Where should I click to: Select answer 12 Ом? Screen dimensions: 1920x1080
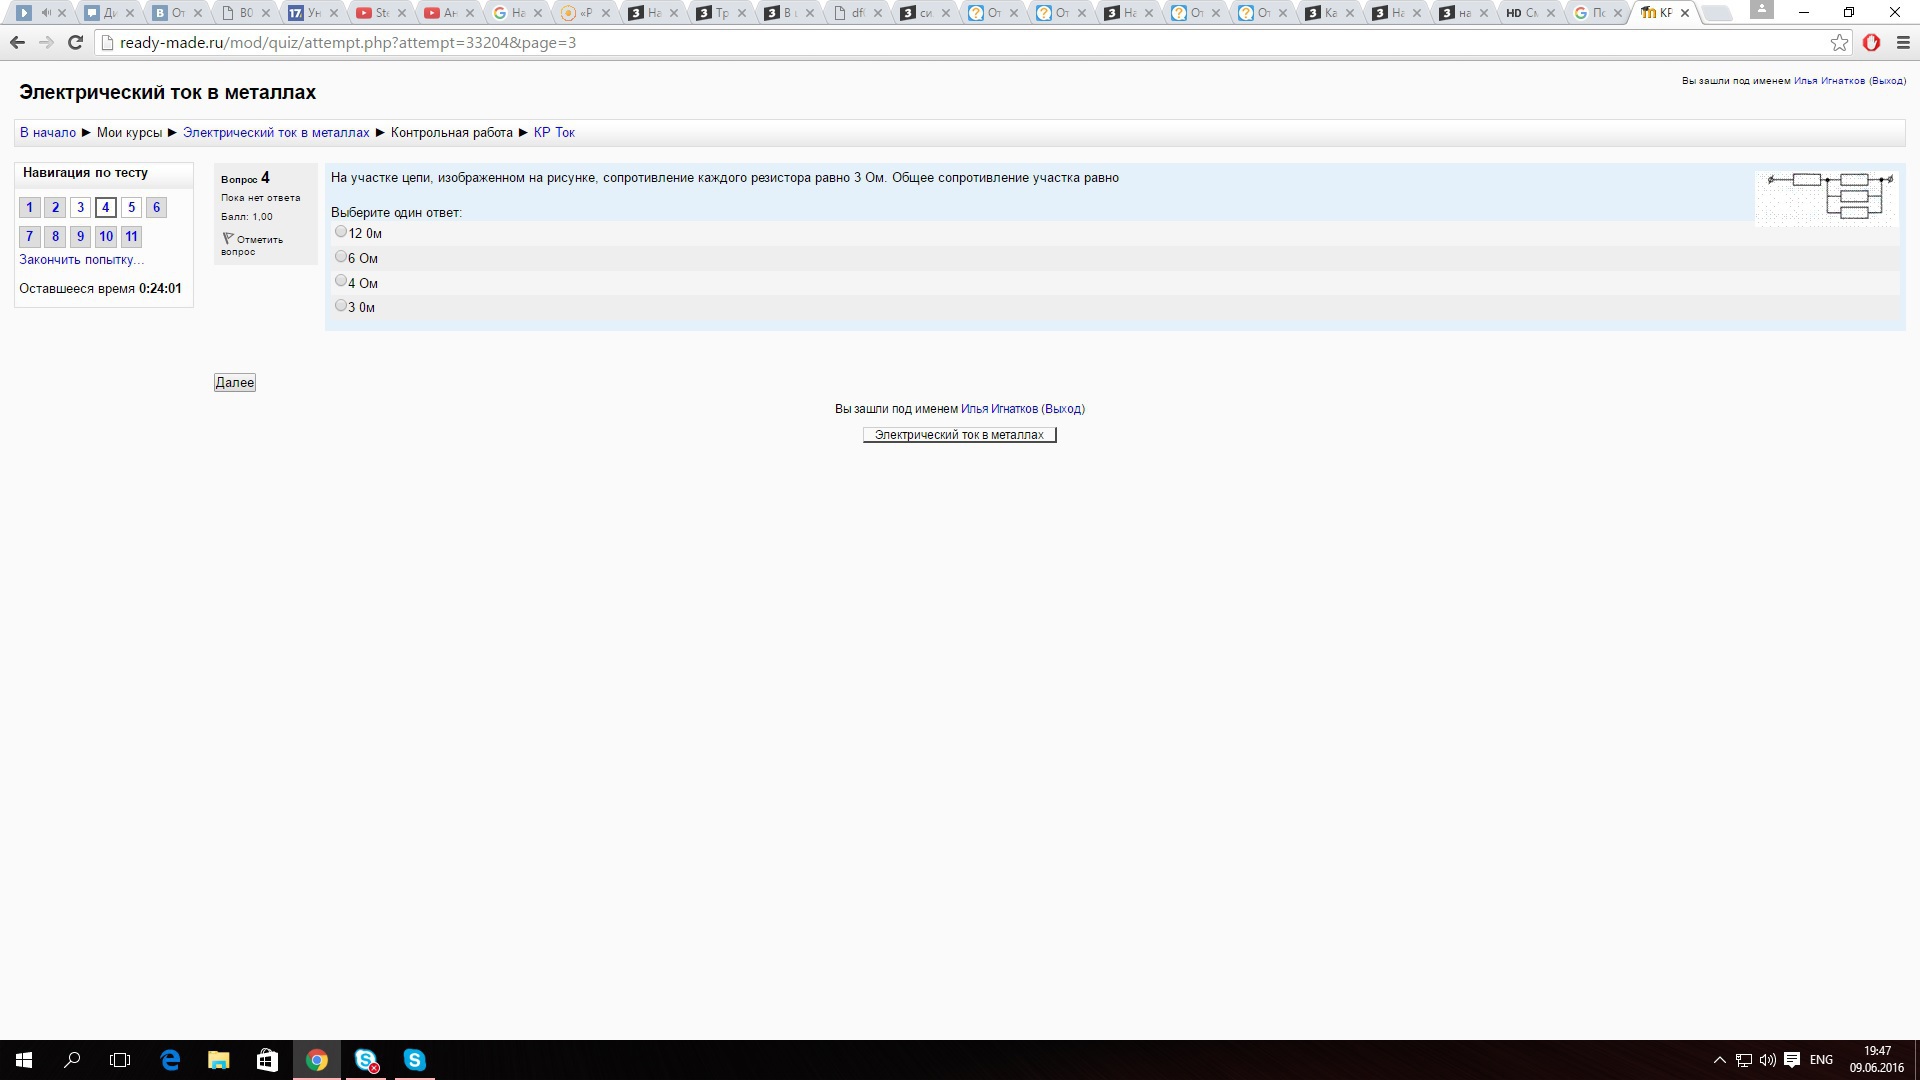click(341, 232)
